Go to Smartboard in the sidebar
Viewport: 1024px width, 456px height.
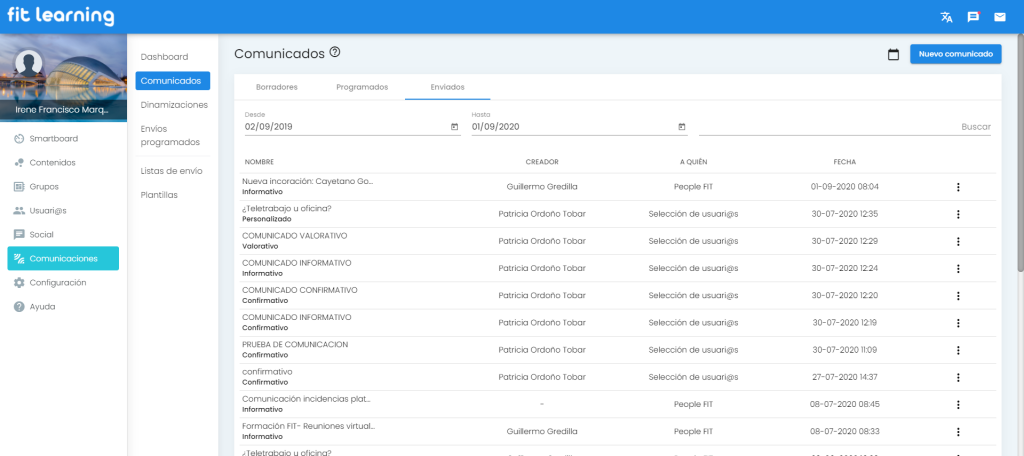[53, 138]
